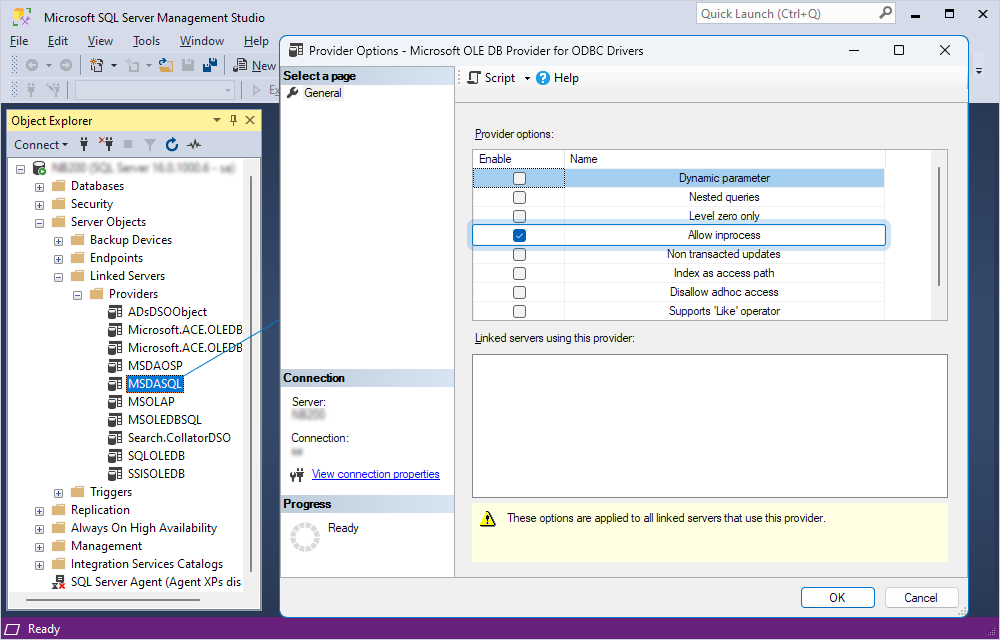Viewport: 1000px width, 640px height.
Task: Open the Tools menu
Action: 146,41
